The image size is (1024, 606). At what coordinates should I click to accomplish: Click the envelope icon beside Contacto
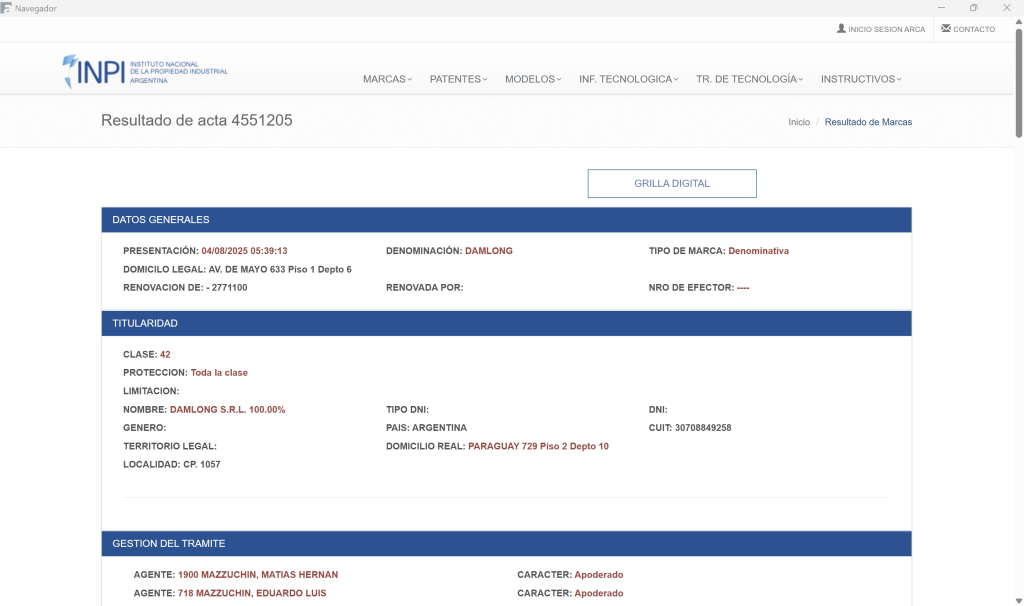pos(946,29)
